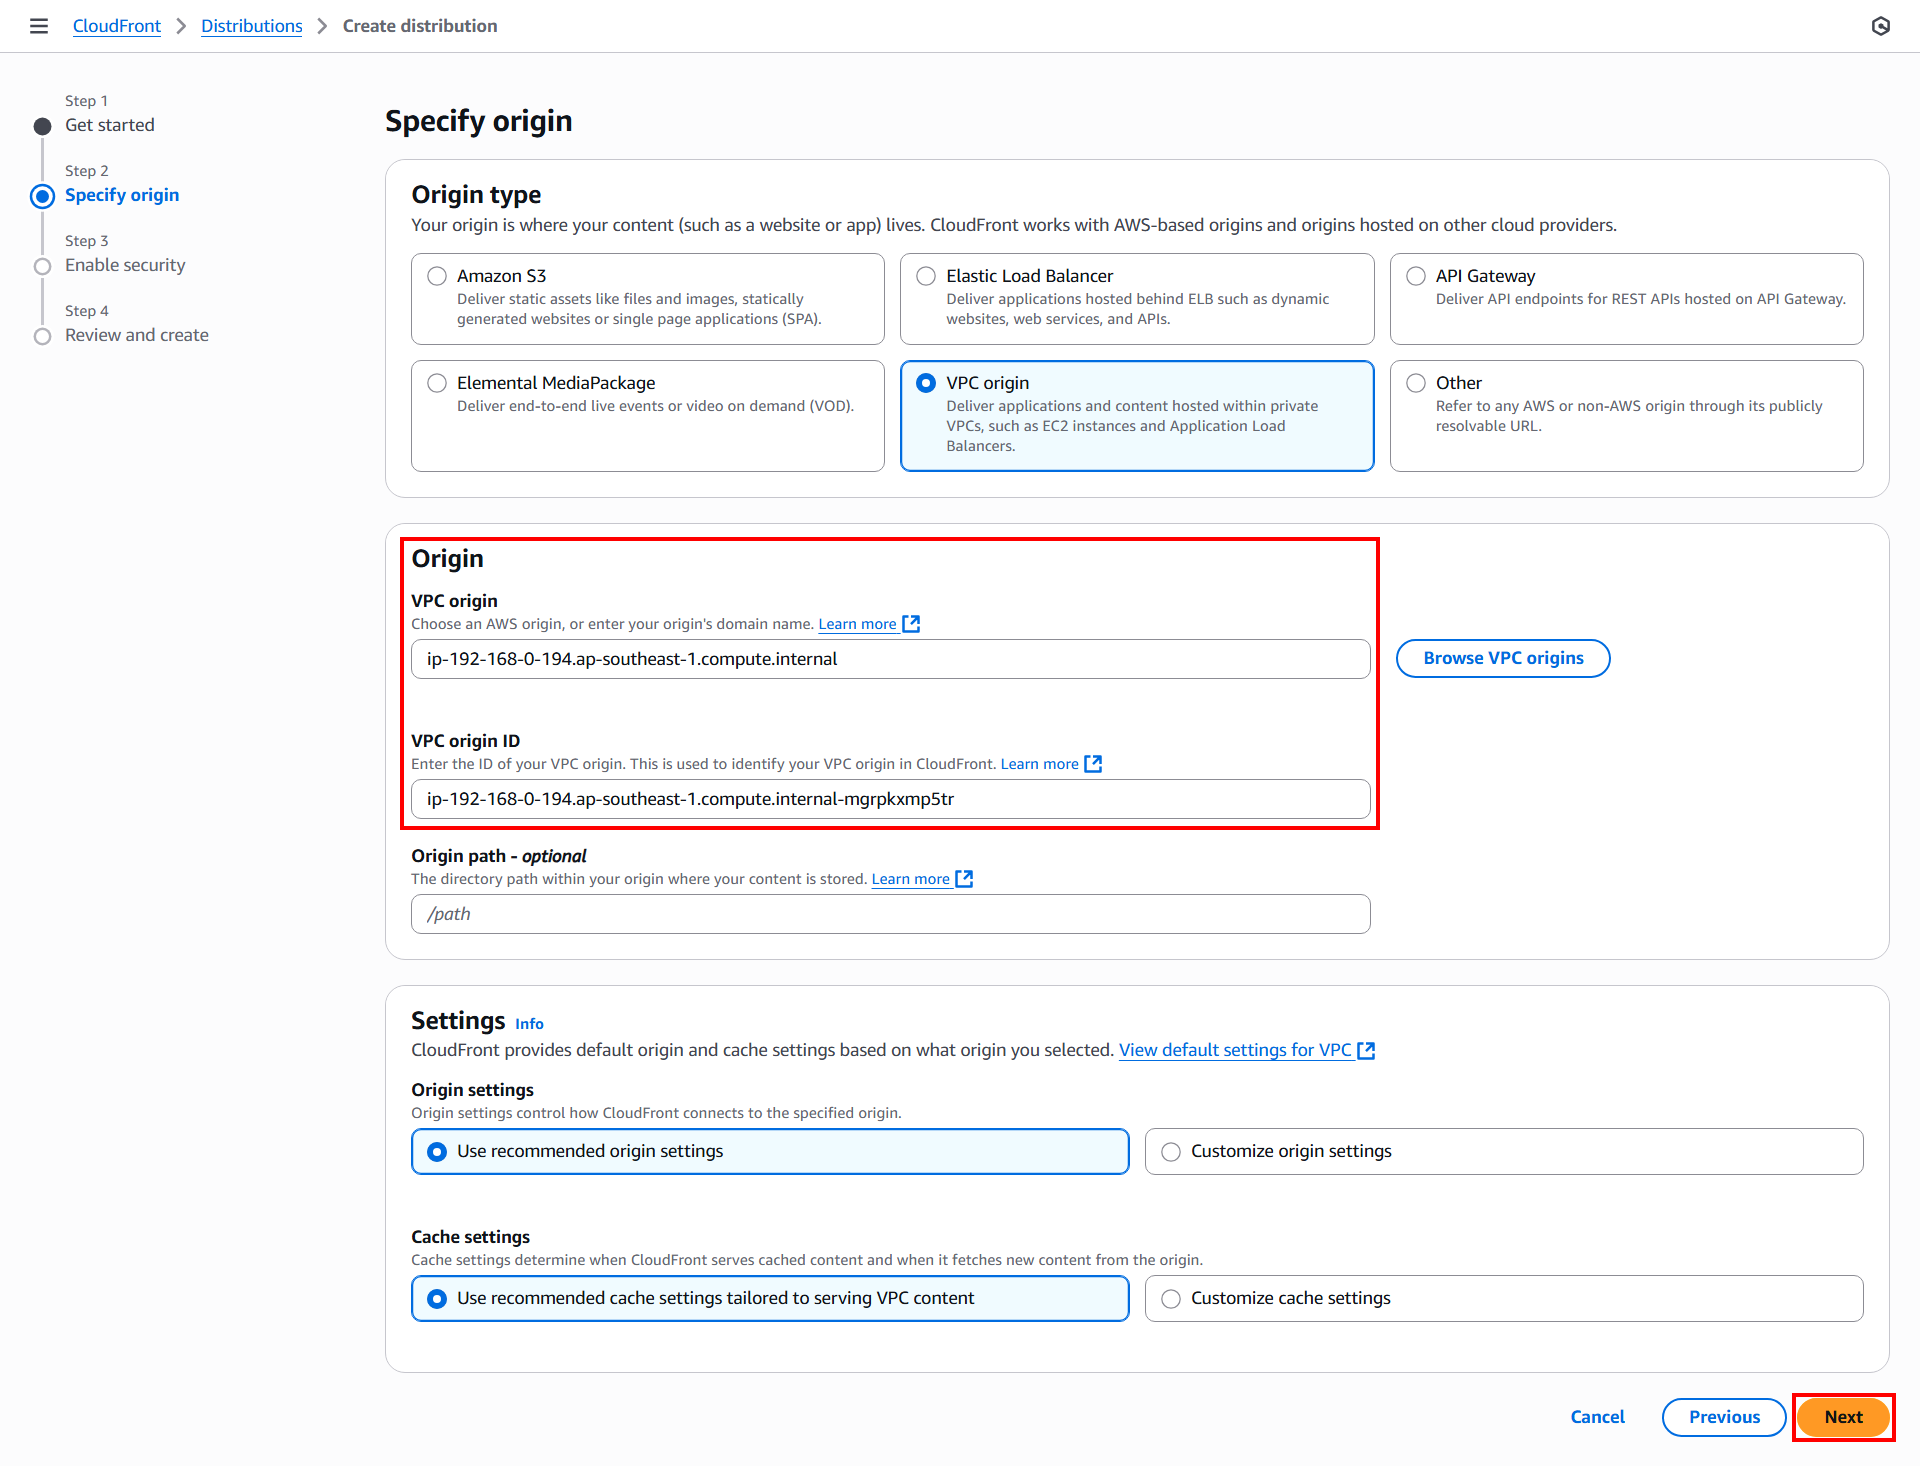Open the hamburger navigation menu
This screenshot has height=1466, width=1920.
tap(39, 26)
